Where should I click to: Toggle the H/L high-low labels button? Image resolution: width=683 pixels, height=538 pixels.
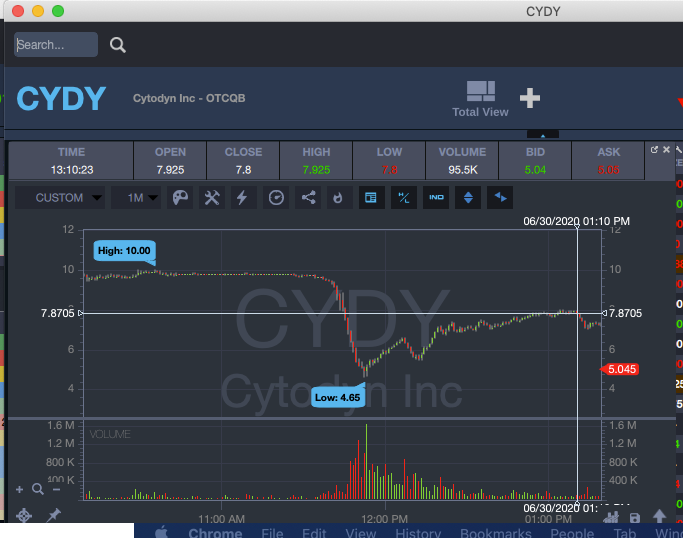click(x=404, y=198)
